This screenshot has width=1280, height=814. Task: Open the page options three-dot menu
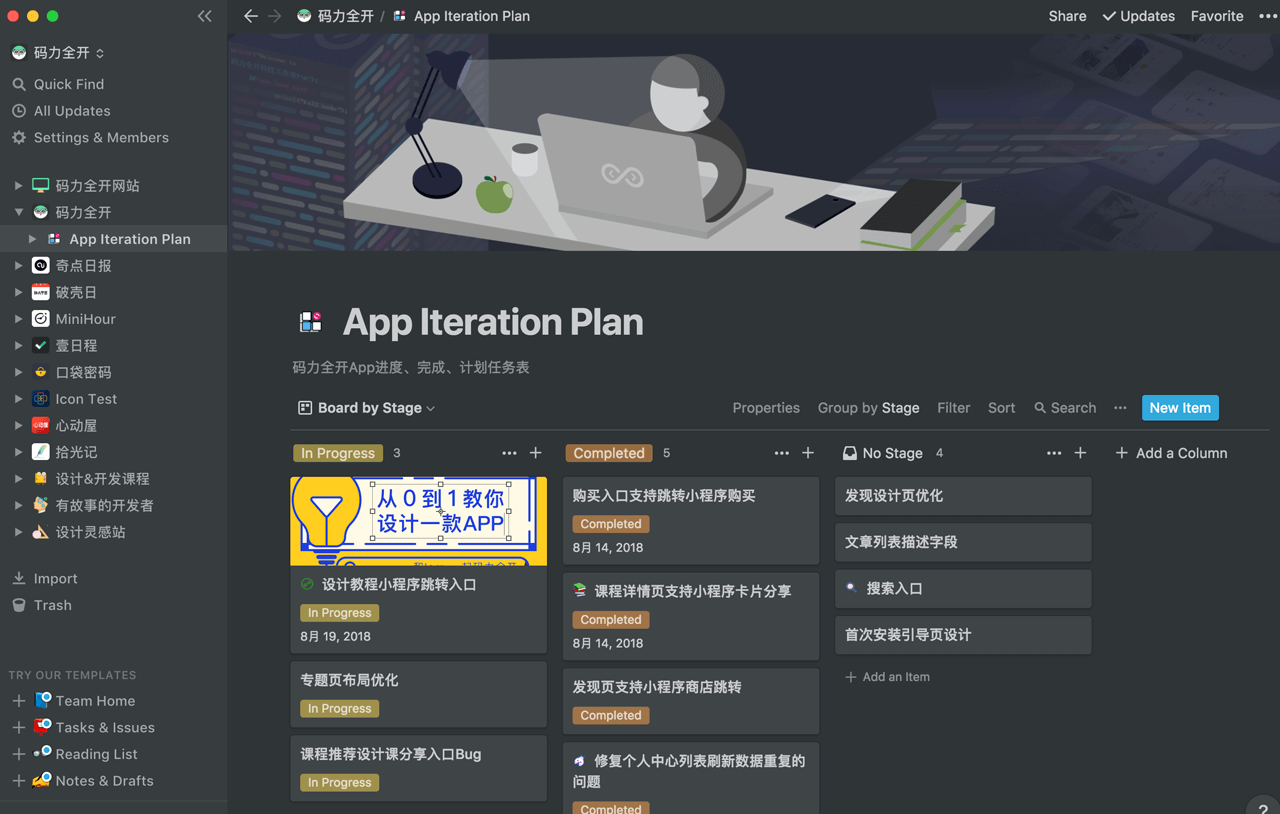coord(1267,16)
